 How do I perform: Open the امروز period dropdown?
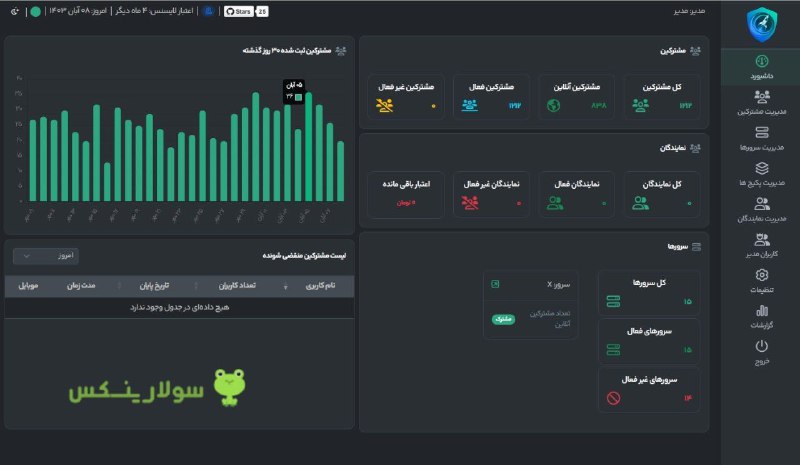pos(46,256)
